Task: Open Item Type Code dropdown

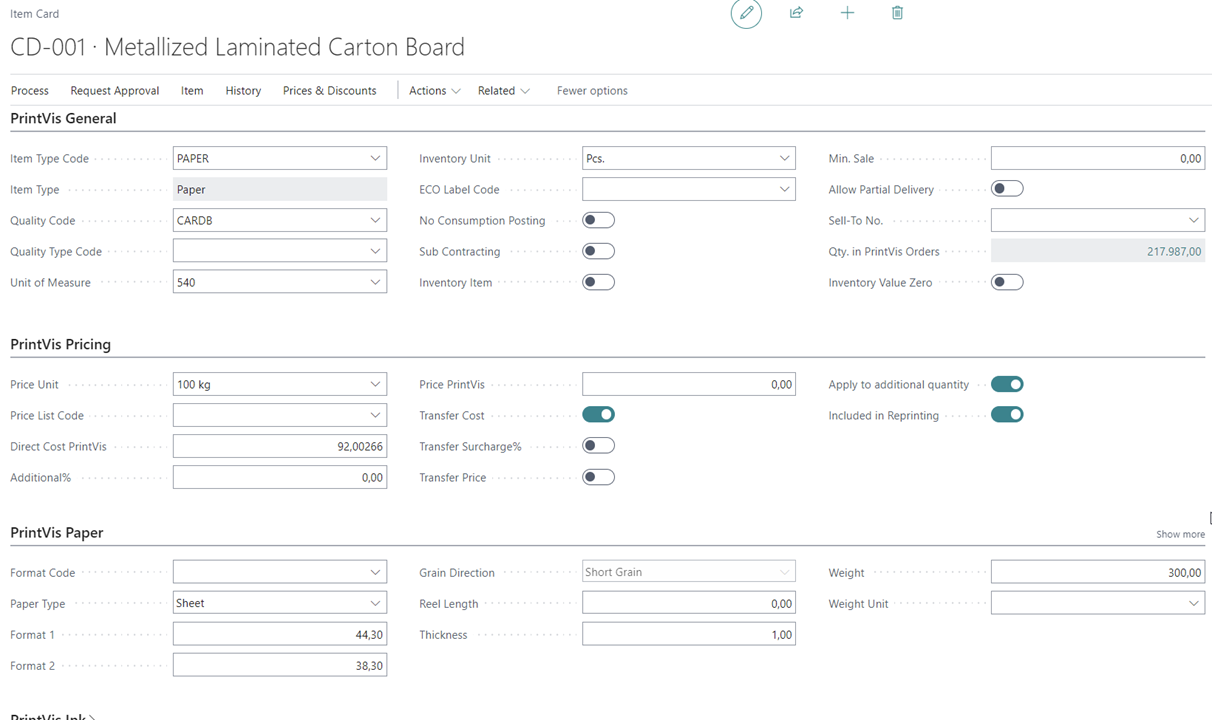Action: click(375, 158)
